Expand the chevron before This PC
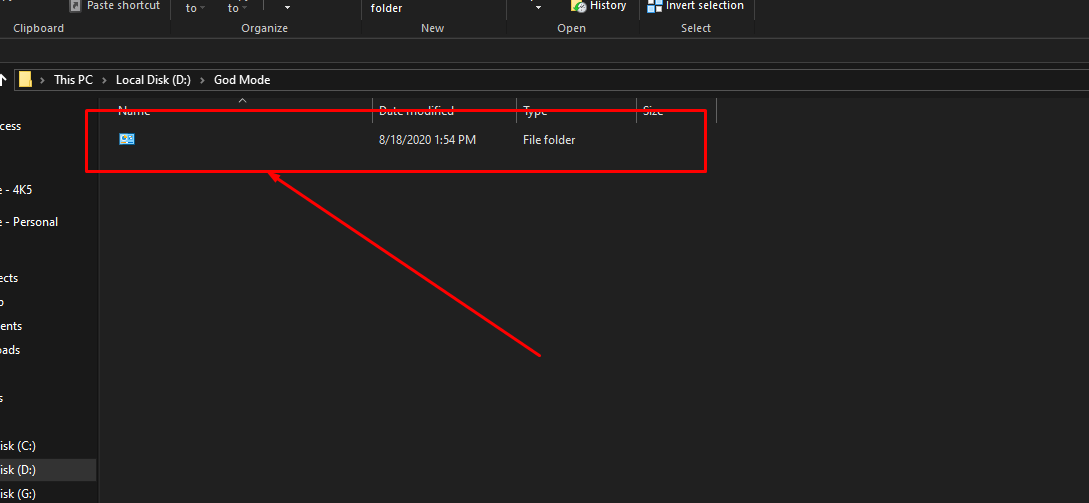This screenshot has height=503, width=1089. coord(43,80)
